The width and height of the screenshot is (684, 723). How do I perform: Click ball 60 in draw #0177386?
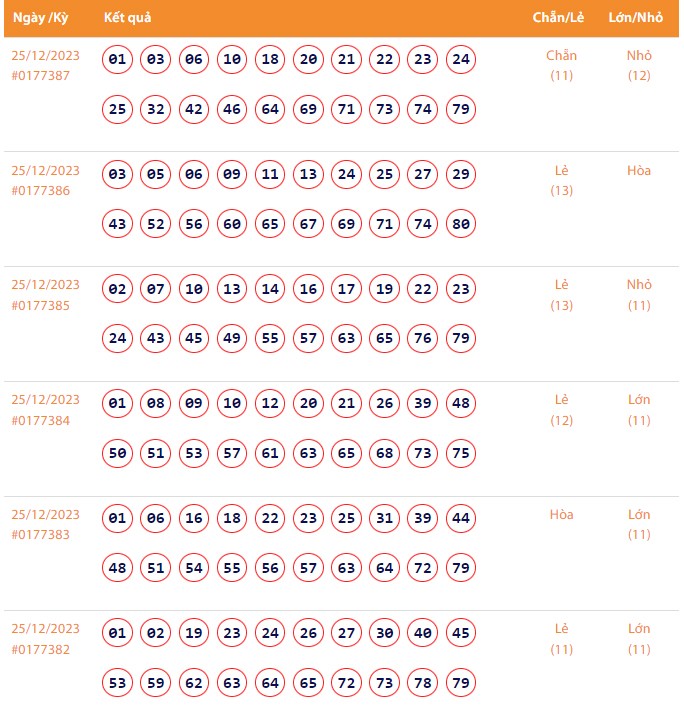(232, 224)
